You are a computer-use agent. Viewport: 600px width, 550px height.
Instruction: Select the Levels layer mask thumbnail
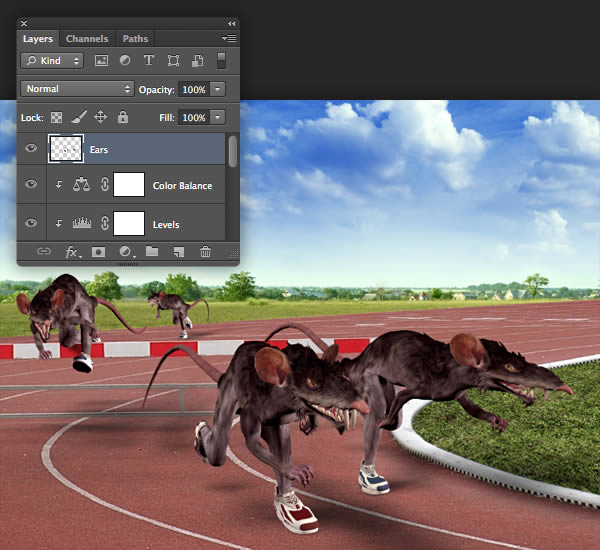[x=129, y=223]
